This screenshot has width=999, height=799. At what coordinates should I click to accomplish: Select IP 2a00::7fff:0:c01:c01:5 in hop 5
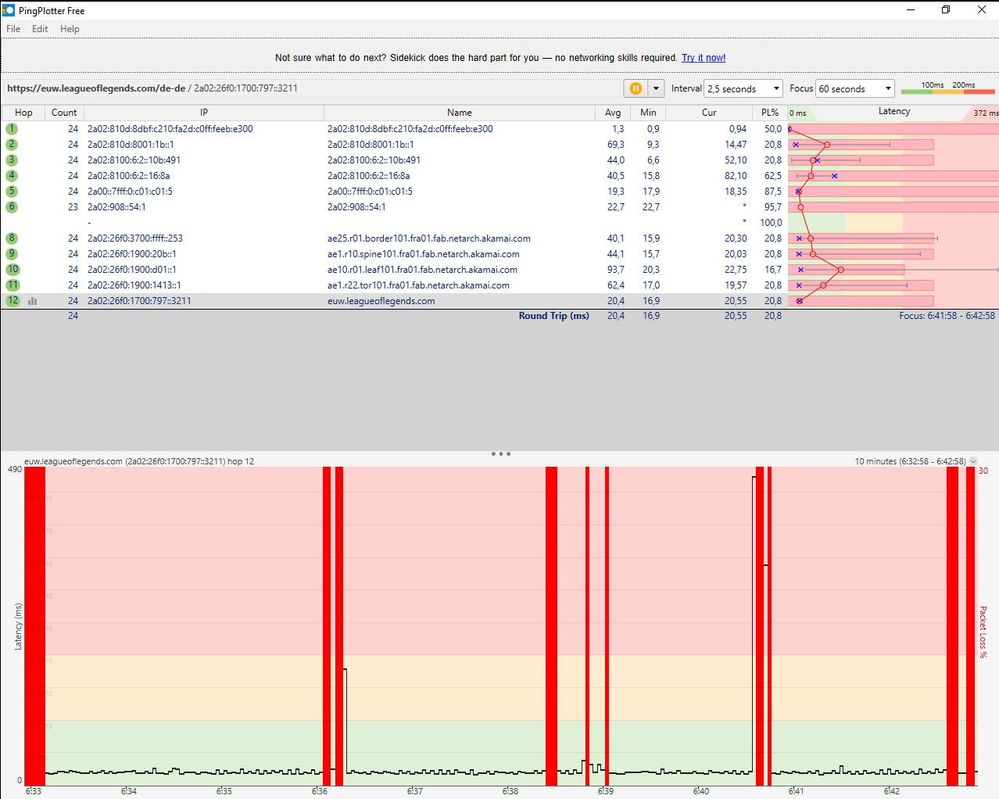(x=130, y=191)
